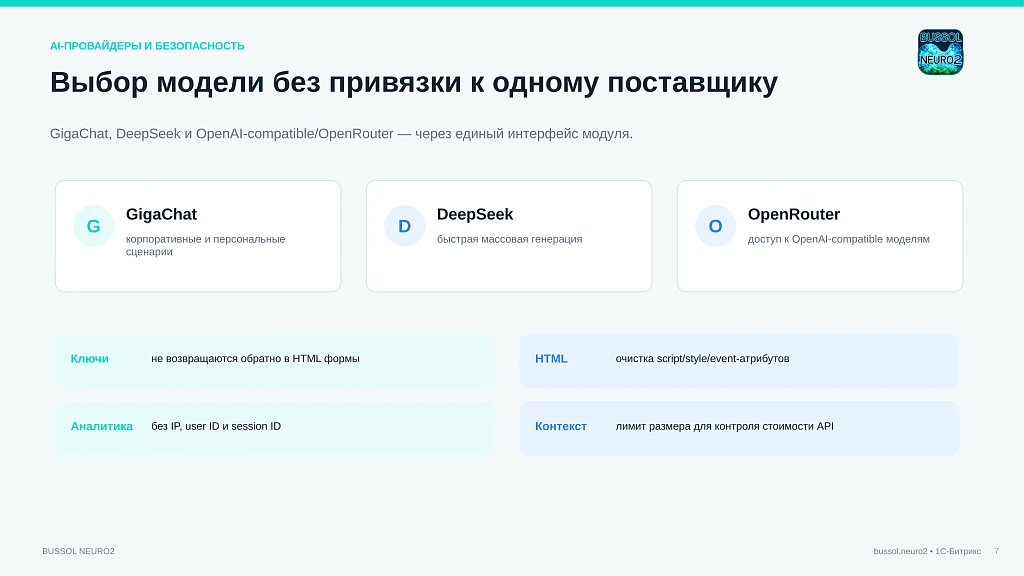Click the title 'Выбор модели без привязки к одному поставщику'
Viewport: 1024px width, 576px height.
pos(414,83)
